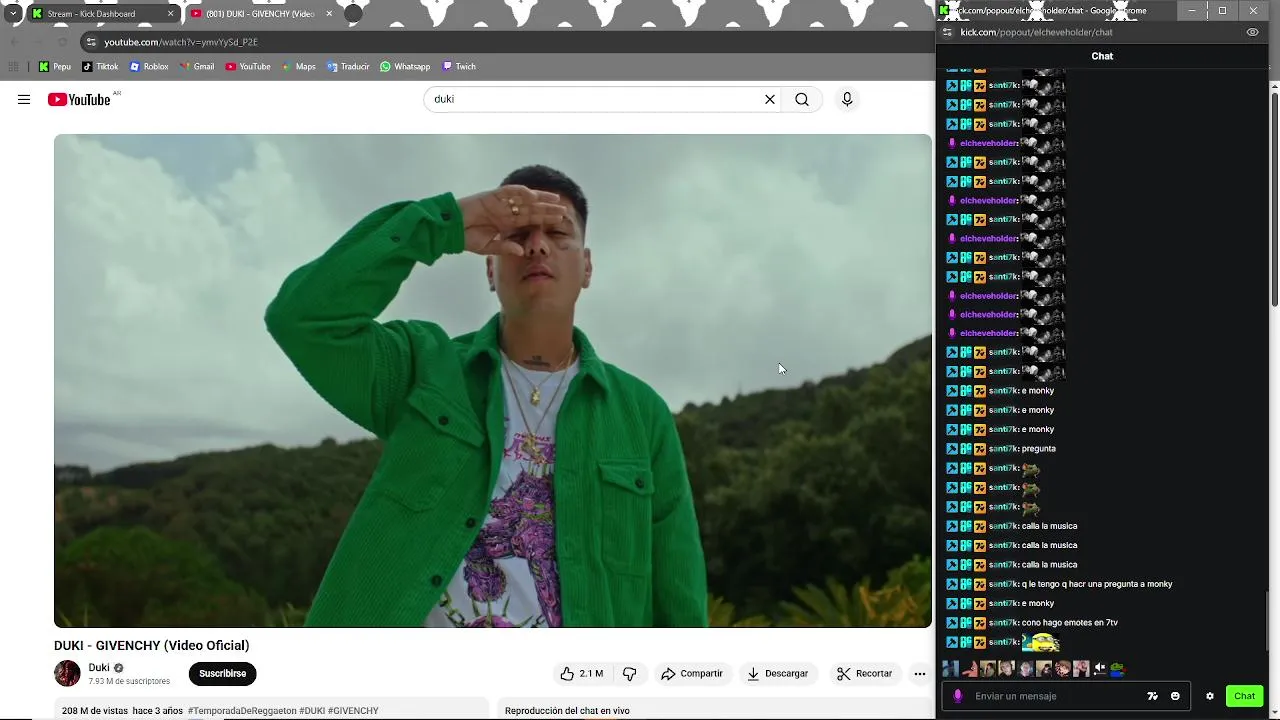1280x720 pixels.
Task: Click 'cono hago emotes en 7tv' message
Action: pyautogui.click(x=1070, y=623)
